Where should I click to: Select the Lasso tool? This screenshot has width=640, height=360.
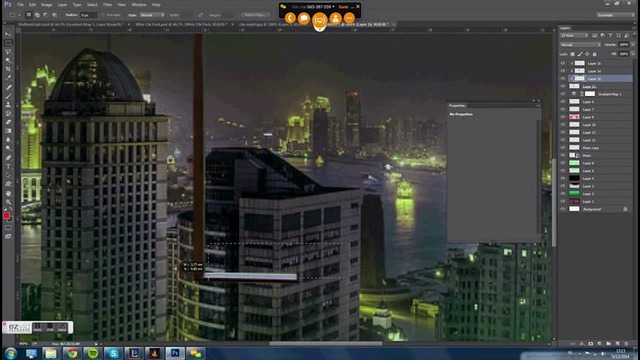pos(8,51)
